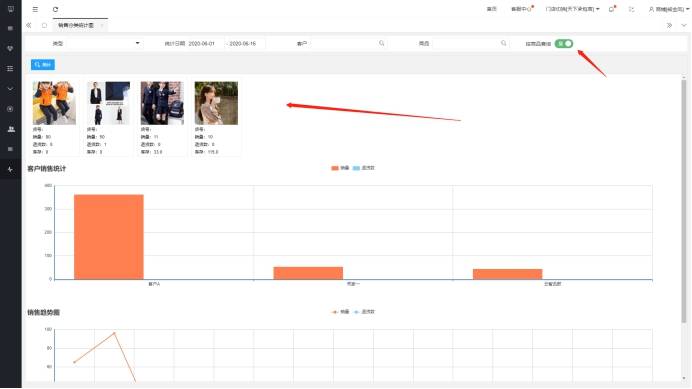Click the middle orange bar in the customer chart
Screen dimensions: 692x389
308,273
